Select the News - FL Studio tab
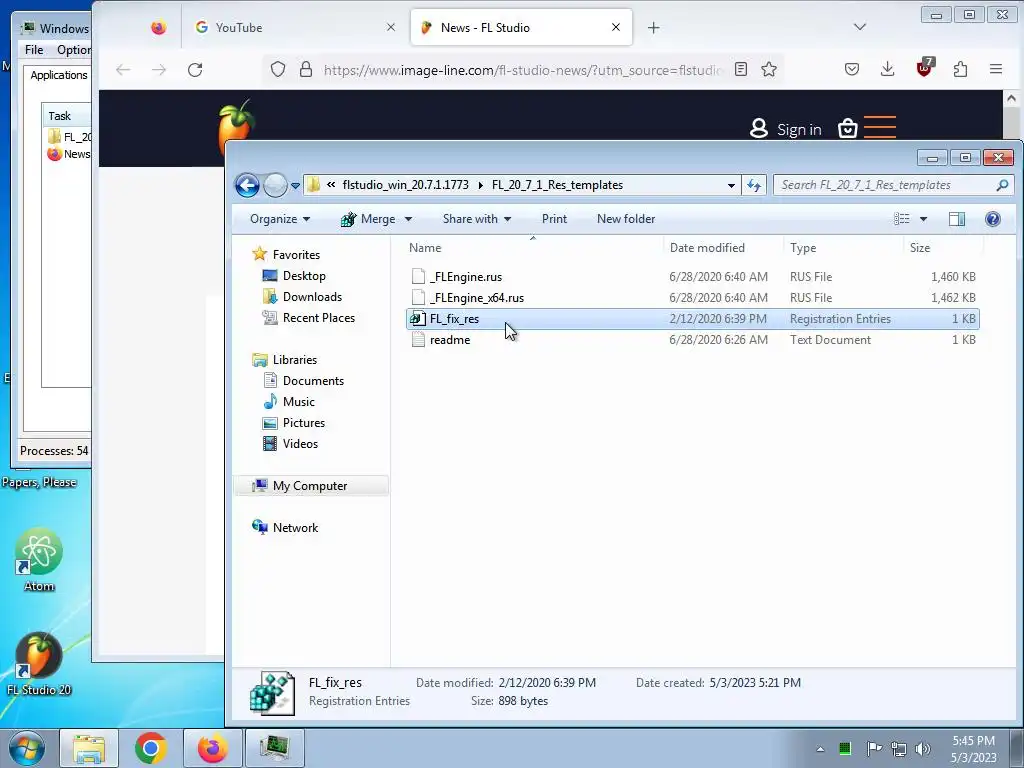This screenshot has height=768, width=1024. (x=521, y=27)
